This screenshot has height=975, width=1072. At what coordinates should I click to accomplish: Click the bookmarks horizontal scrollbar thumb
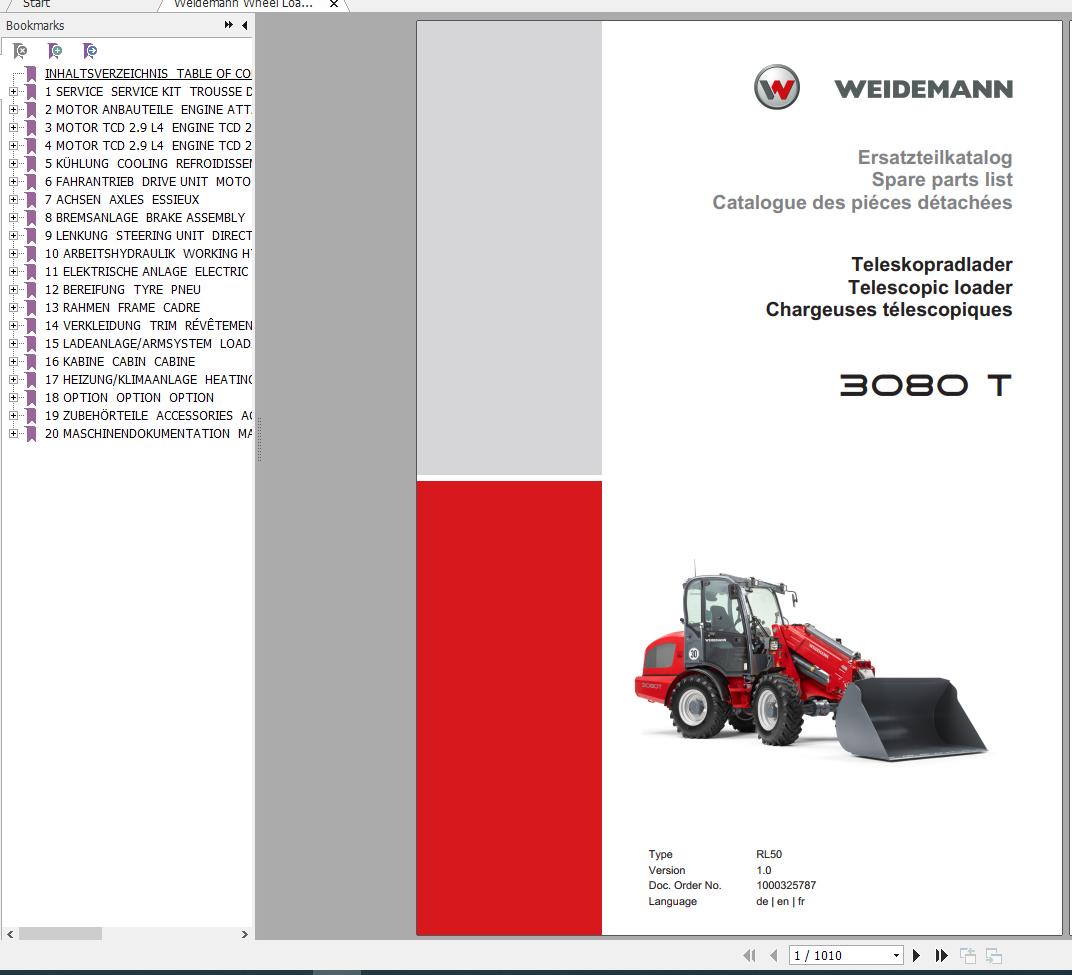click(60, 934)
